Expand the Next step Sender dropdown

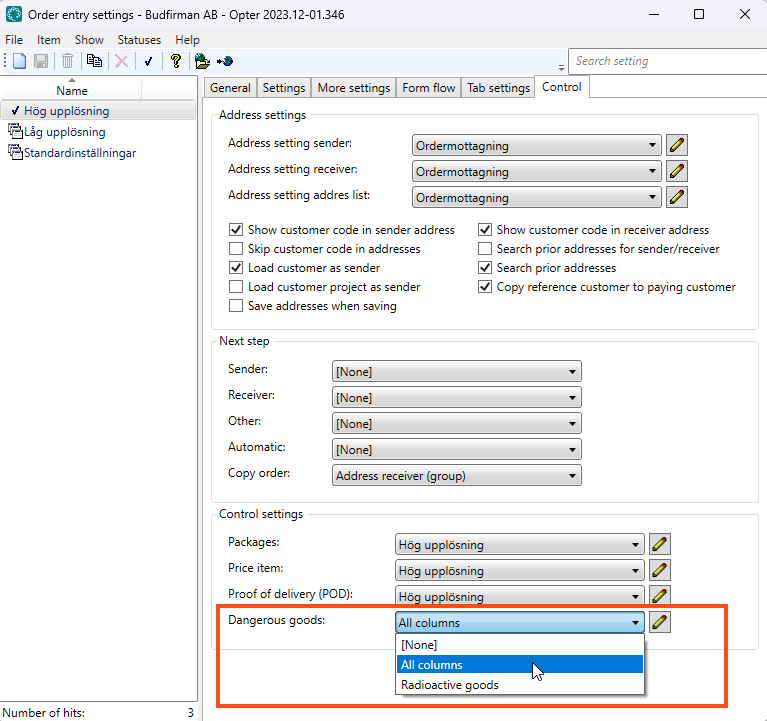(456, 372)
